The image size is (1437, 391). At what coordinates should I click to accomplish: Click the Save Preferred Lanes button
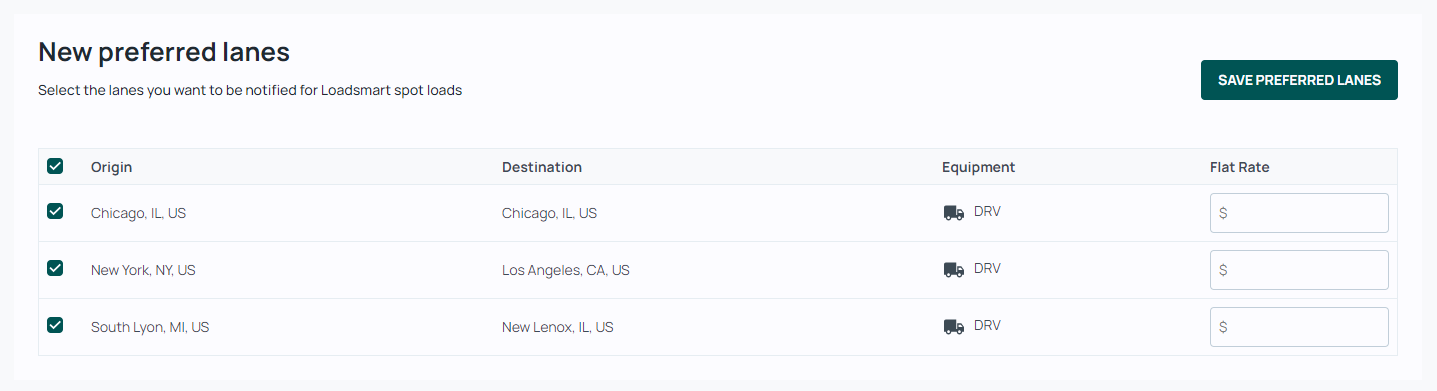[1299, 80]
